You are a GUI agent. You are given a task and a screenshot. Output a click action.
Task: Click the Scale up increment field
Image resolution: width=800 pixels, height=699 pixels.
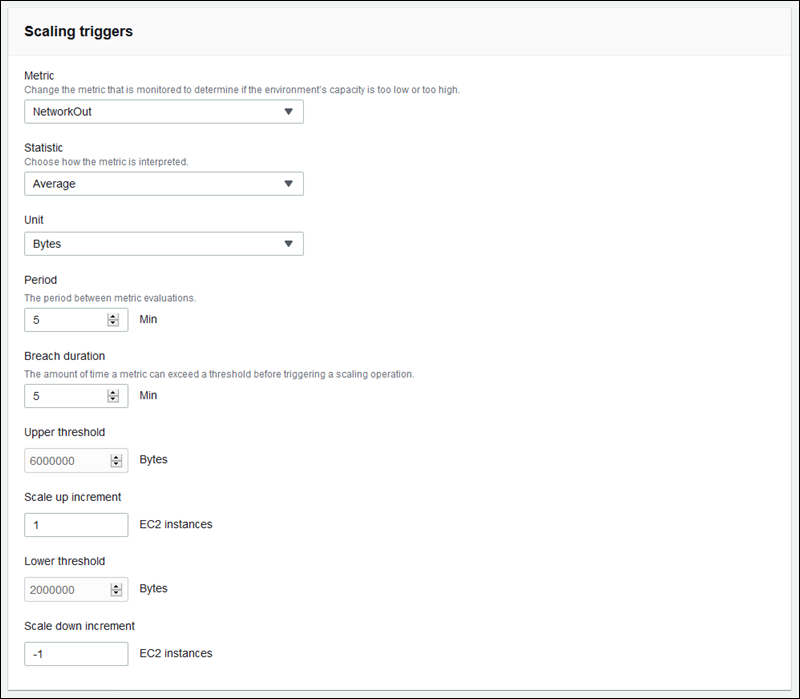pos(76,525)
